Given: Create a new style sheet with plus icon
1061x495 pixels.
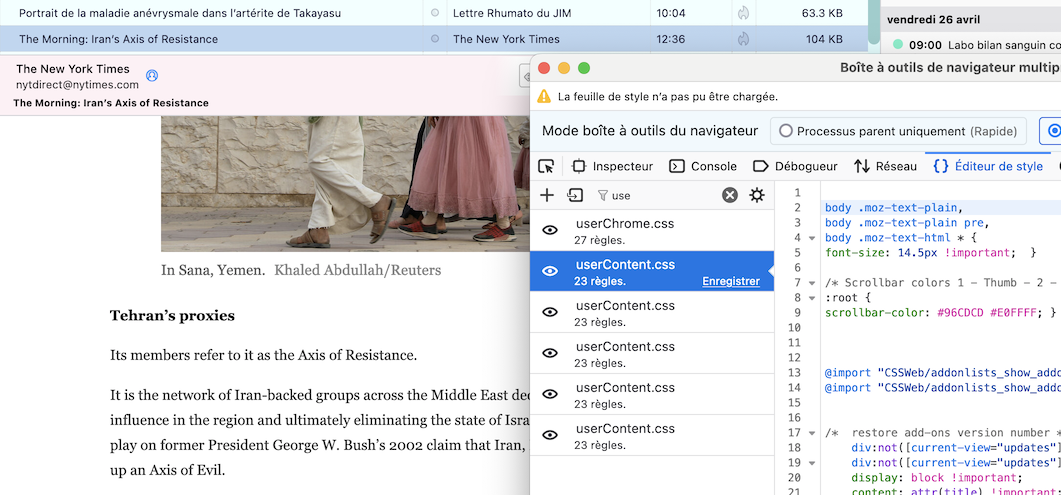Looking at the screenshot, I should pyautogui.click(x=547, y=195).
